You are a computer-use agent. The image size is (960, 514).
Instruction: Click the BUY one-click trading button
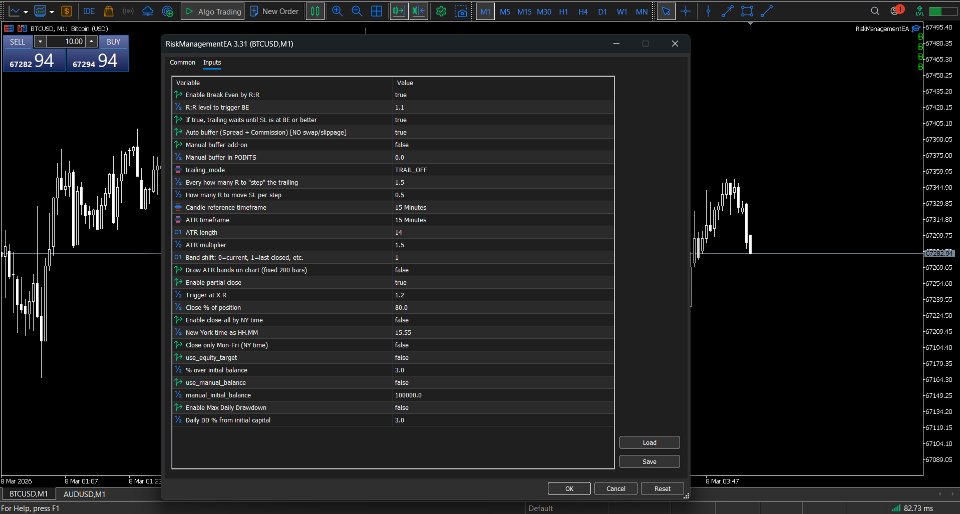(113, 42)
